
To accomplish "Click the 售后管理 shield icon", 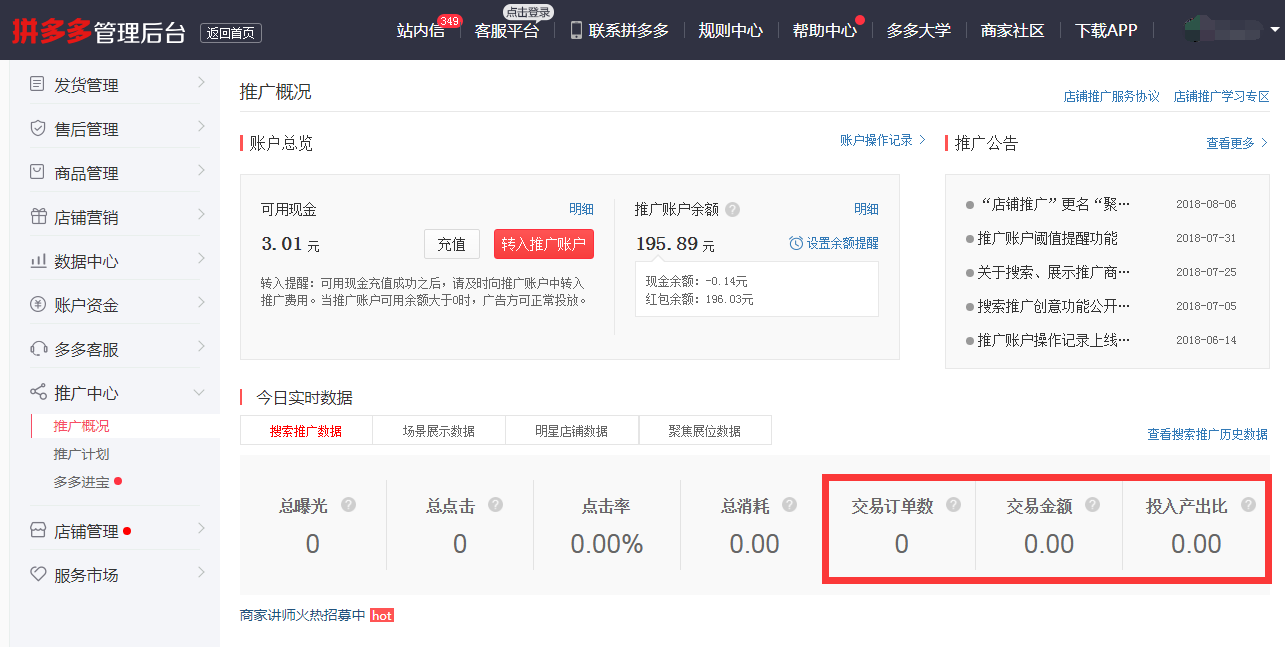I will point(38,129).
